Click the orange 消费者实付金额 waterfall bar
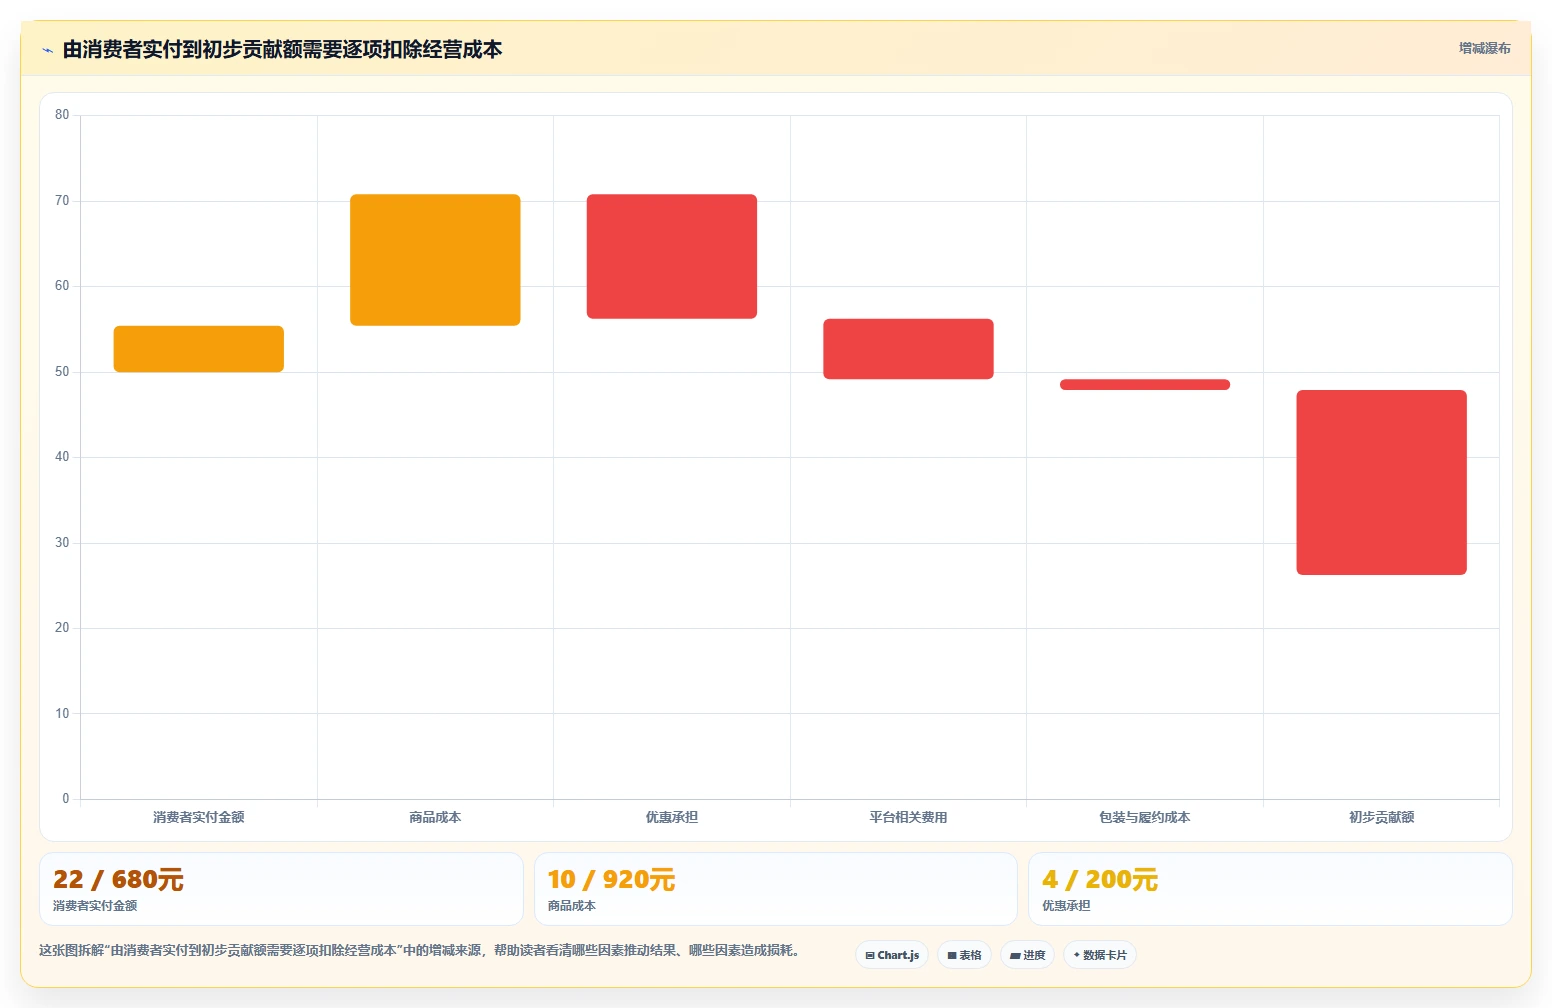Image resolution: width=1552 pixels, height=1008 pixels. [x=199, y=349]
